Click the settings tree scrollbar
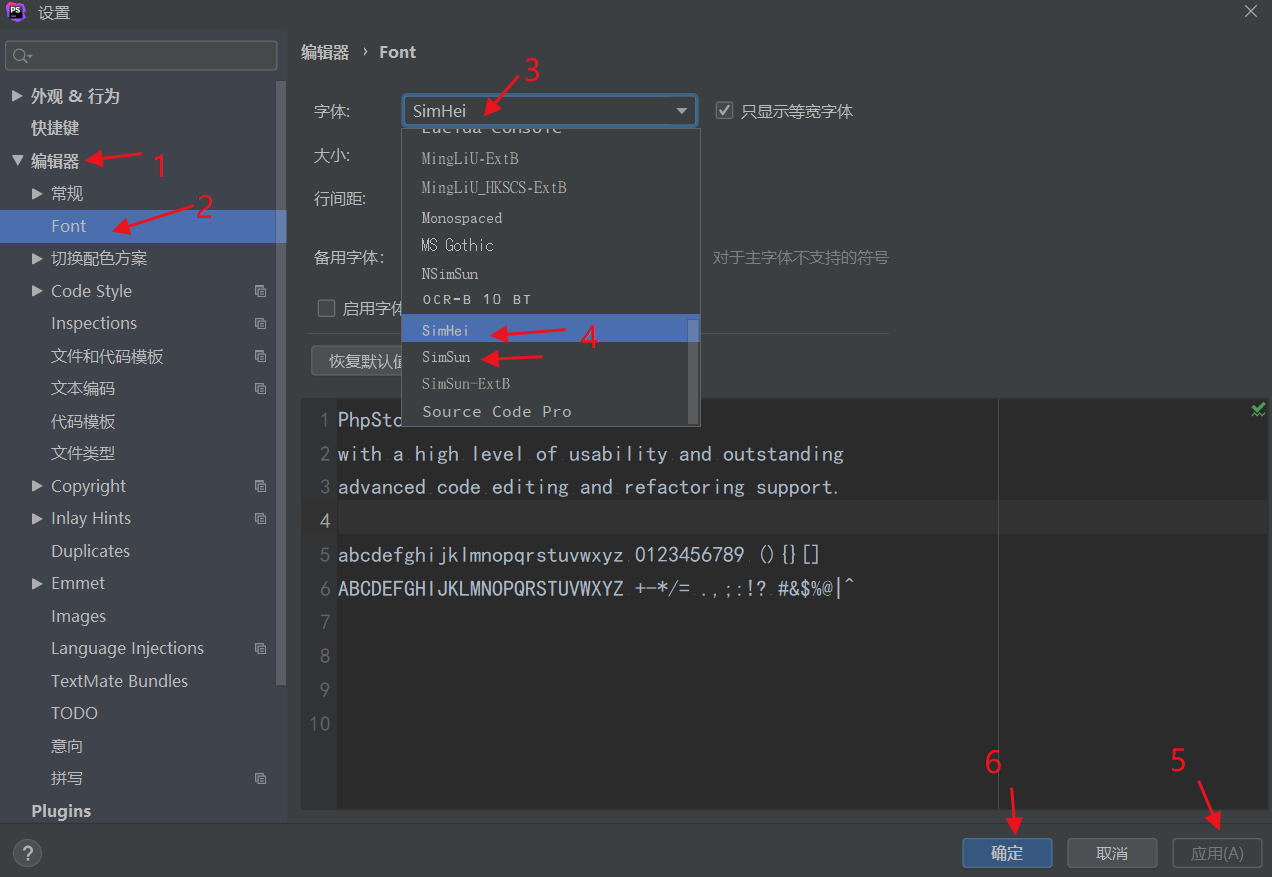Image resolution: width=1272 pixels, height=877 pixels. pos(282,385)
